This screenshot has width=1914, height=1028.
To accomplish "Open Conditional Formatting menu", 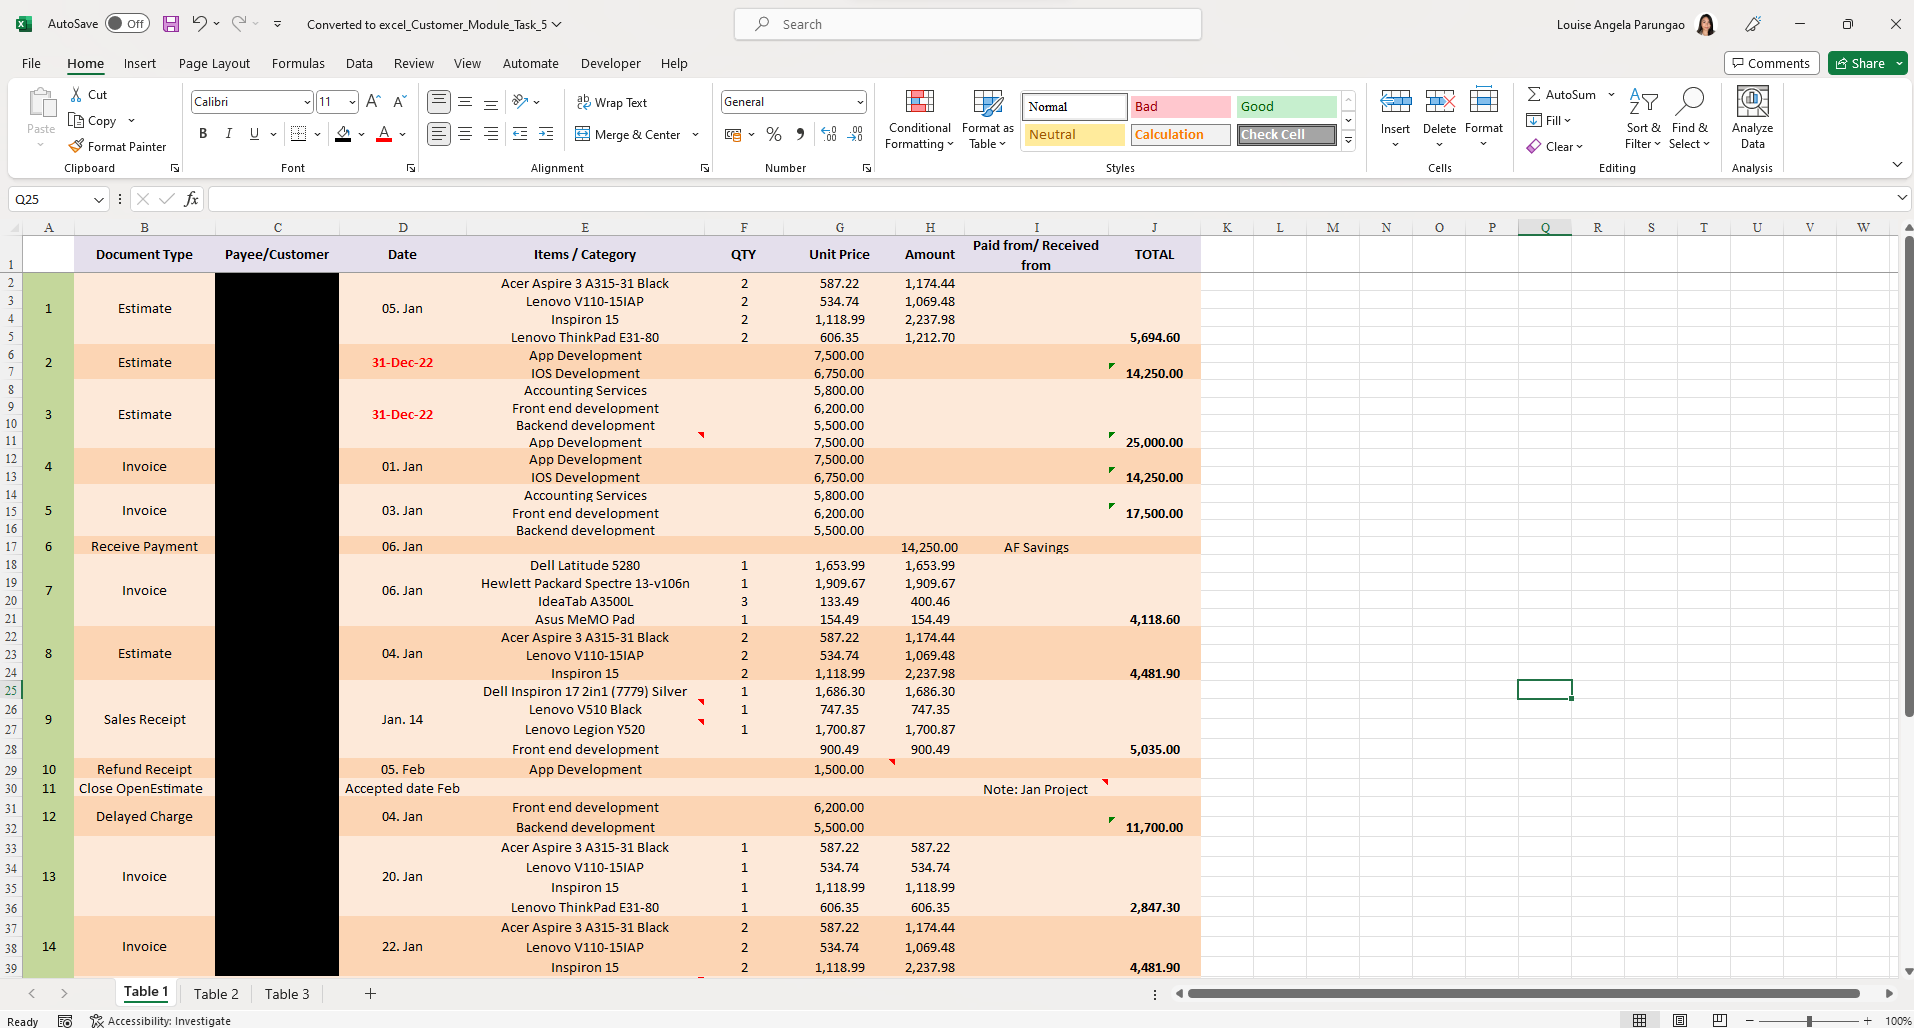I will pos(920,119).
